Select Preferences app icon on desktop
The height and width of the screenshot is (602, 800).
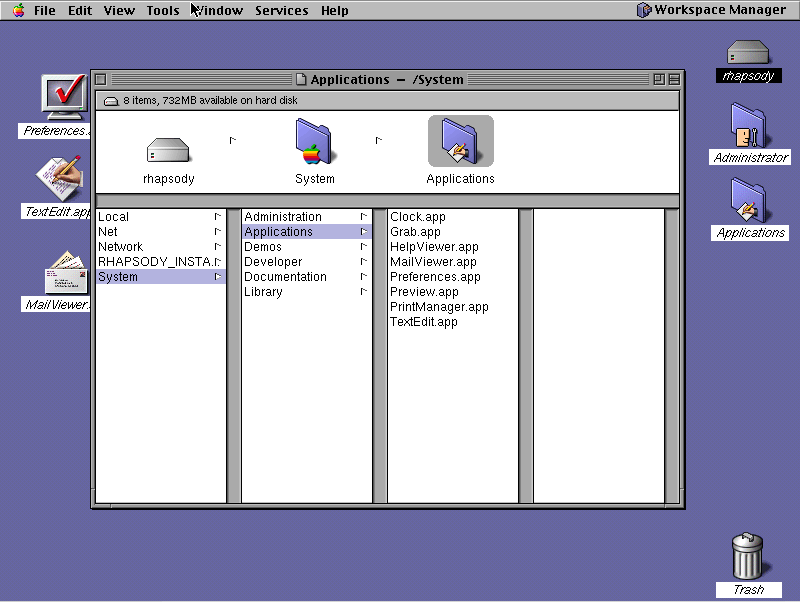(64, 97)
